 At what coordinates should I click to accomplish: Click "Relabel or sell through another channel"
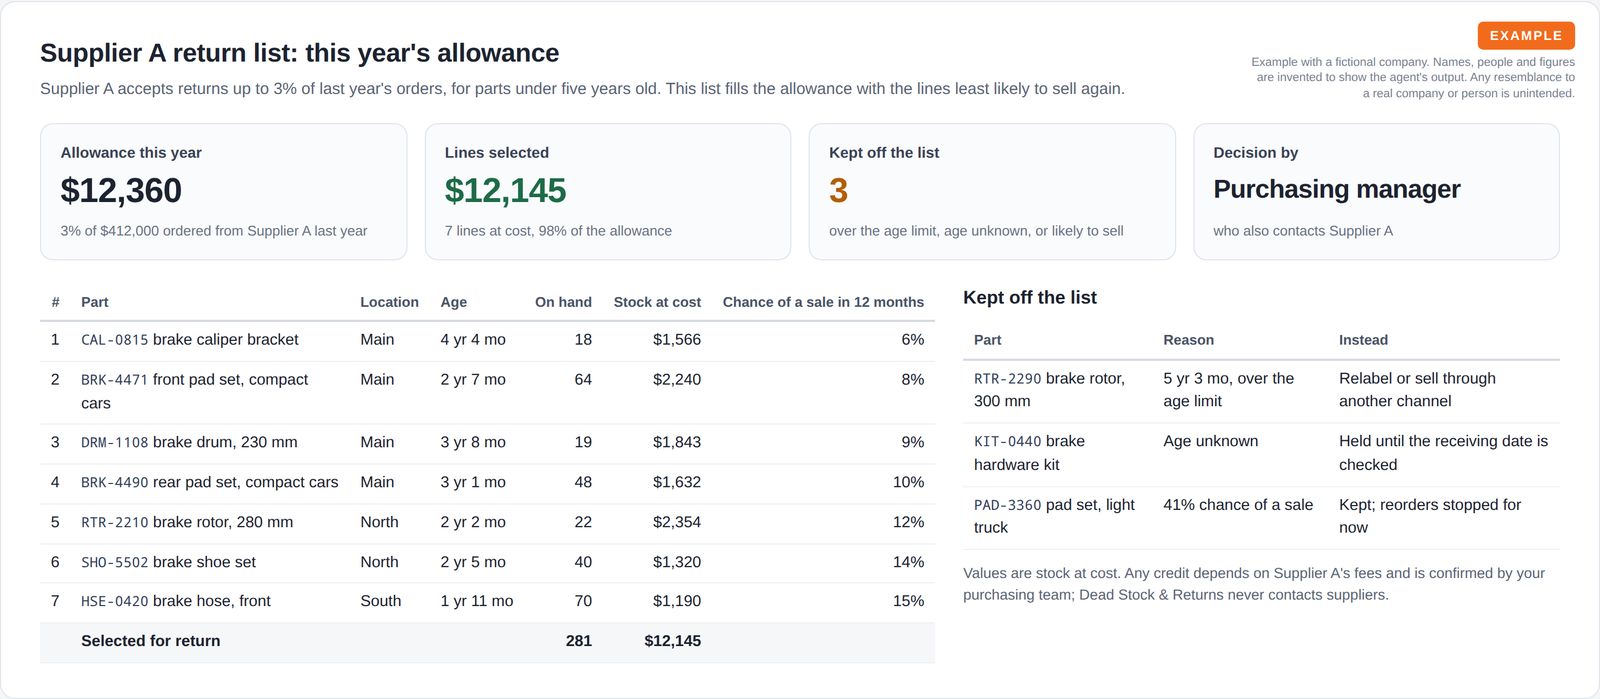click(1417, 390)
